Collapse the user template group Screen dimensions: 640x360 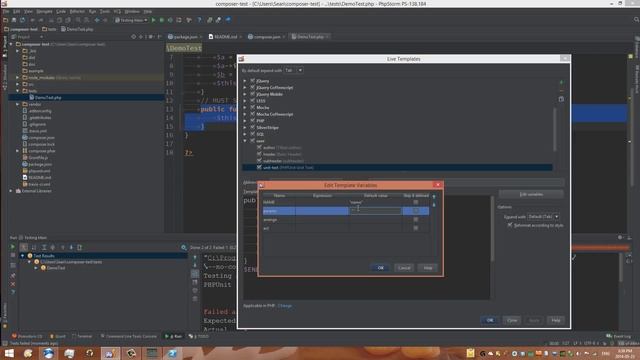[245, 141]
